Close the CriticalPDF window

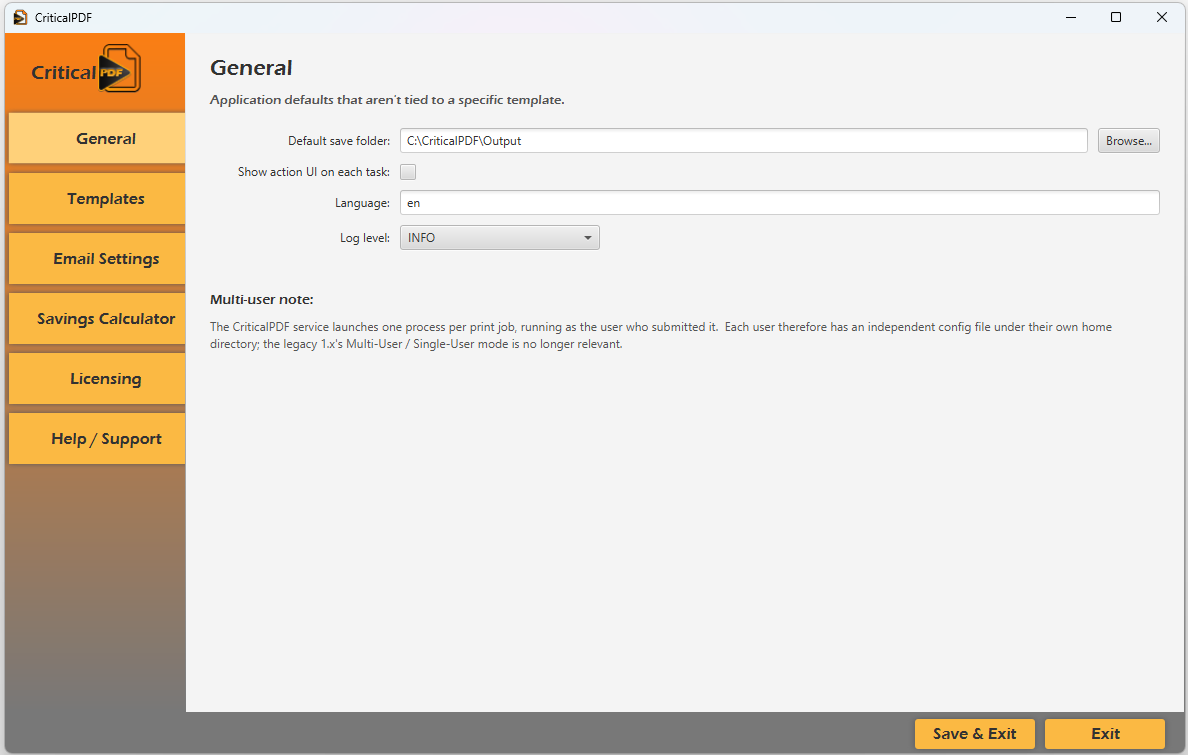point(1161,17)
